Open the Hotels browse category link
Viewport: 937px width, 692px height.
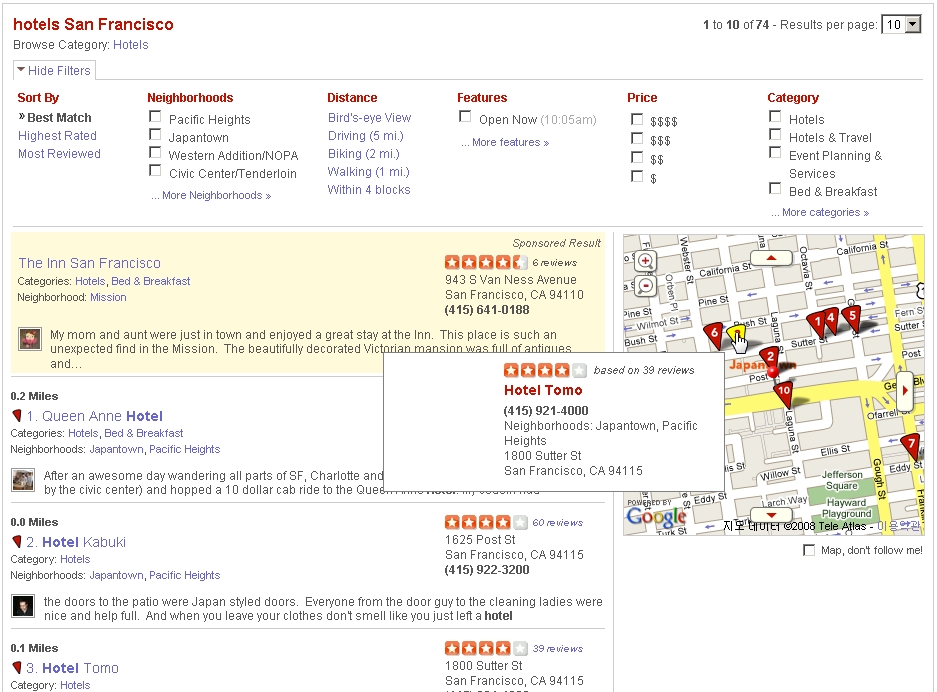coord(131,45)
